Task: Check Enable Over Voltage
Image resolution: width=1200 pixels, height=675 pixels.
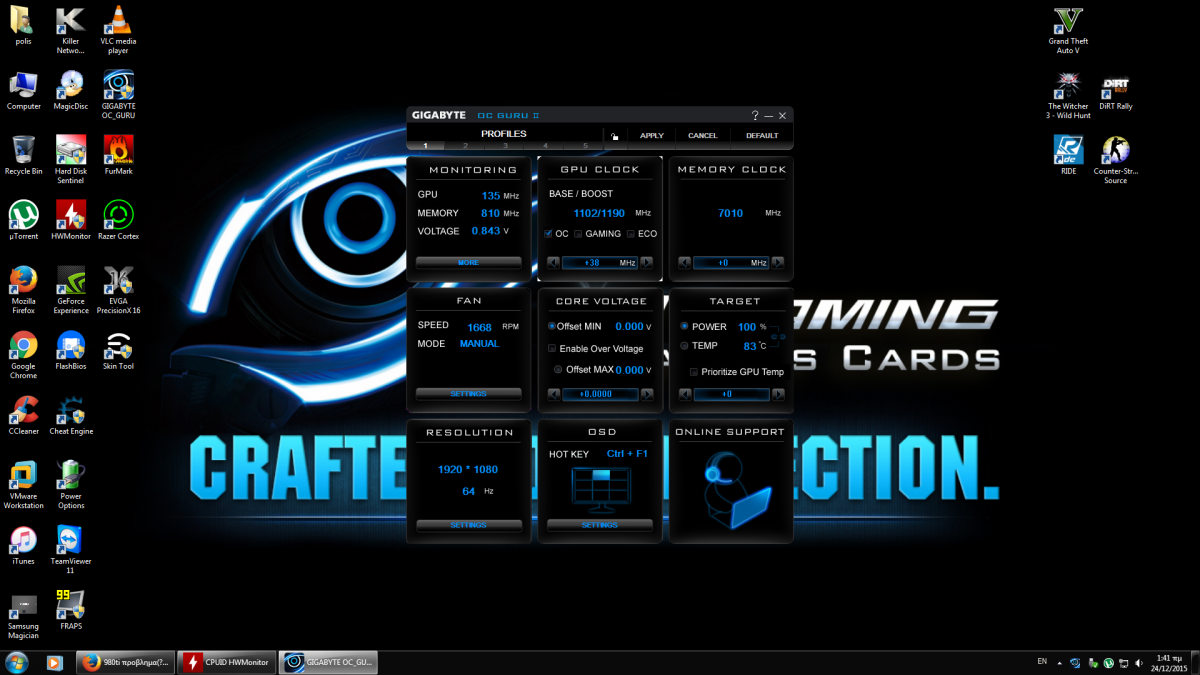Action: point(552,348)
